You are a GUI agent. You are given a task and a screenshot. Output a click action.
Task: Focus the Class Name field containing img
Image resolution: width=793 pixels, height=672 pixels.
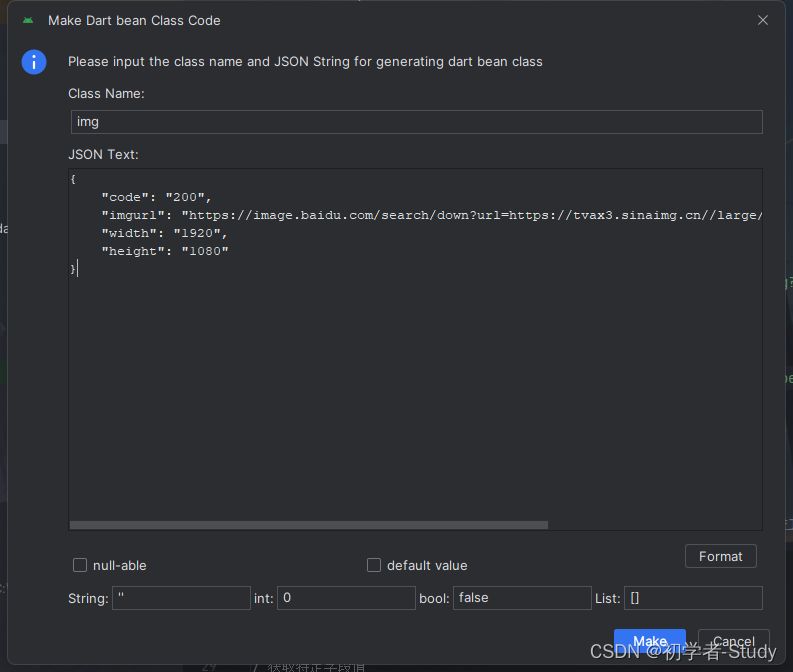click(415, 122)
